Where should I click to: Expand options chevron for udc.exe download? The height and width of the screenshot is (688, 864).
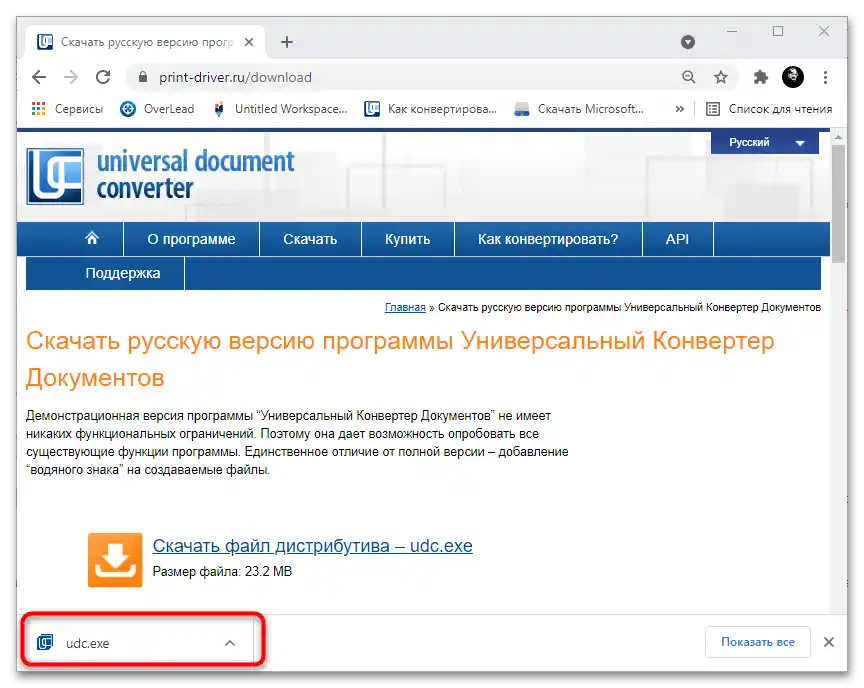pyautogui.click(x=230, y=643)
